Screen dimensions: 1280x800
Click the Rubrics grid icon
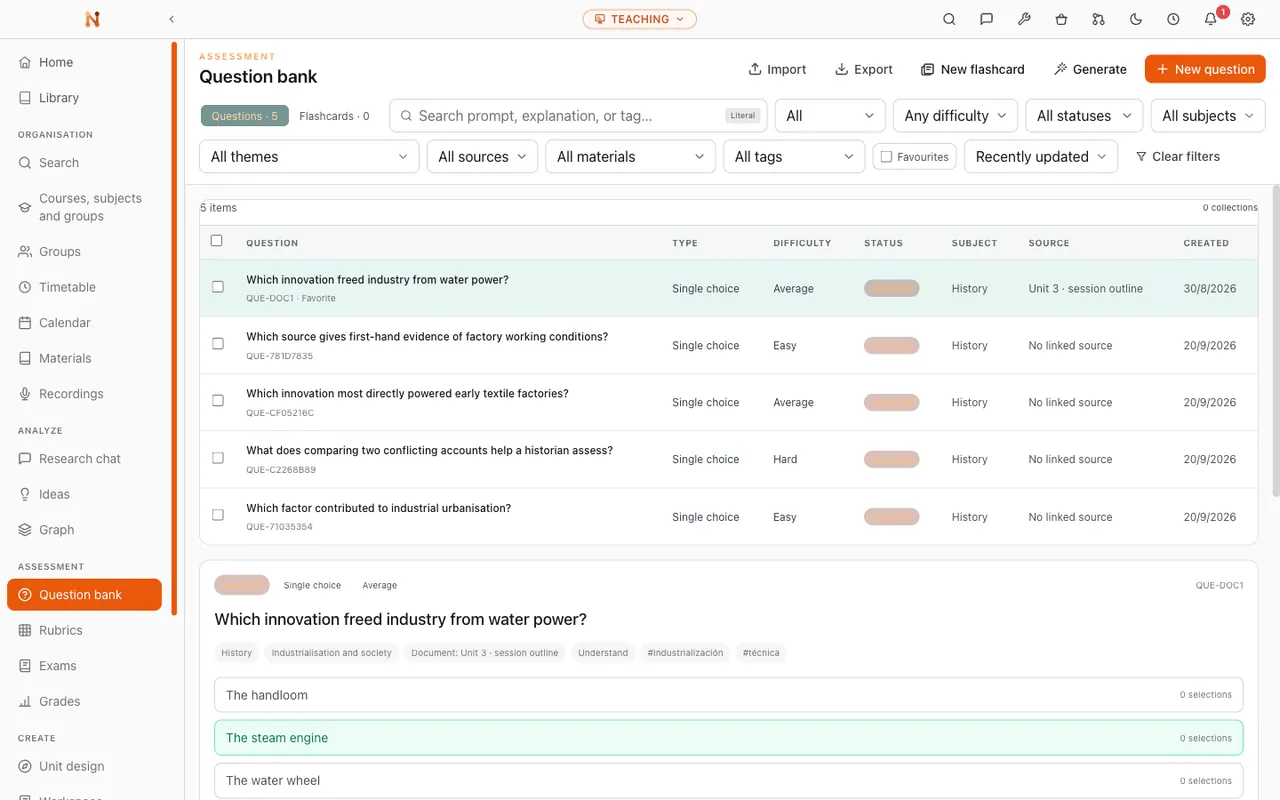[x=25, y=630]
